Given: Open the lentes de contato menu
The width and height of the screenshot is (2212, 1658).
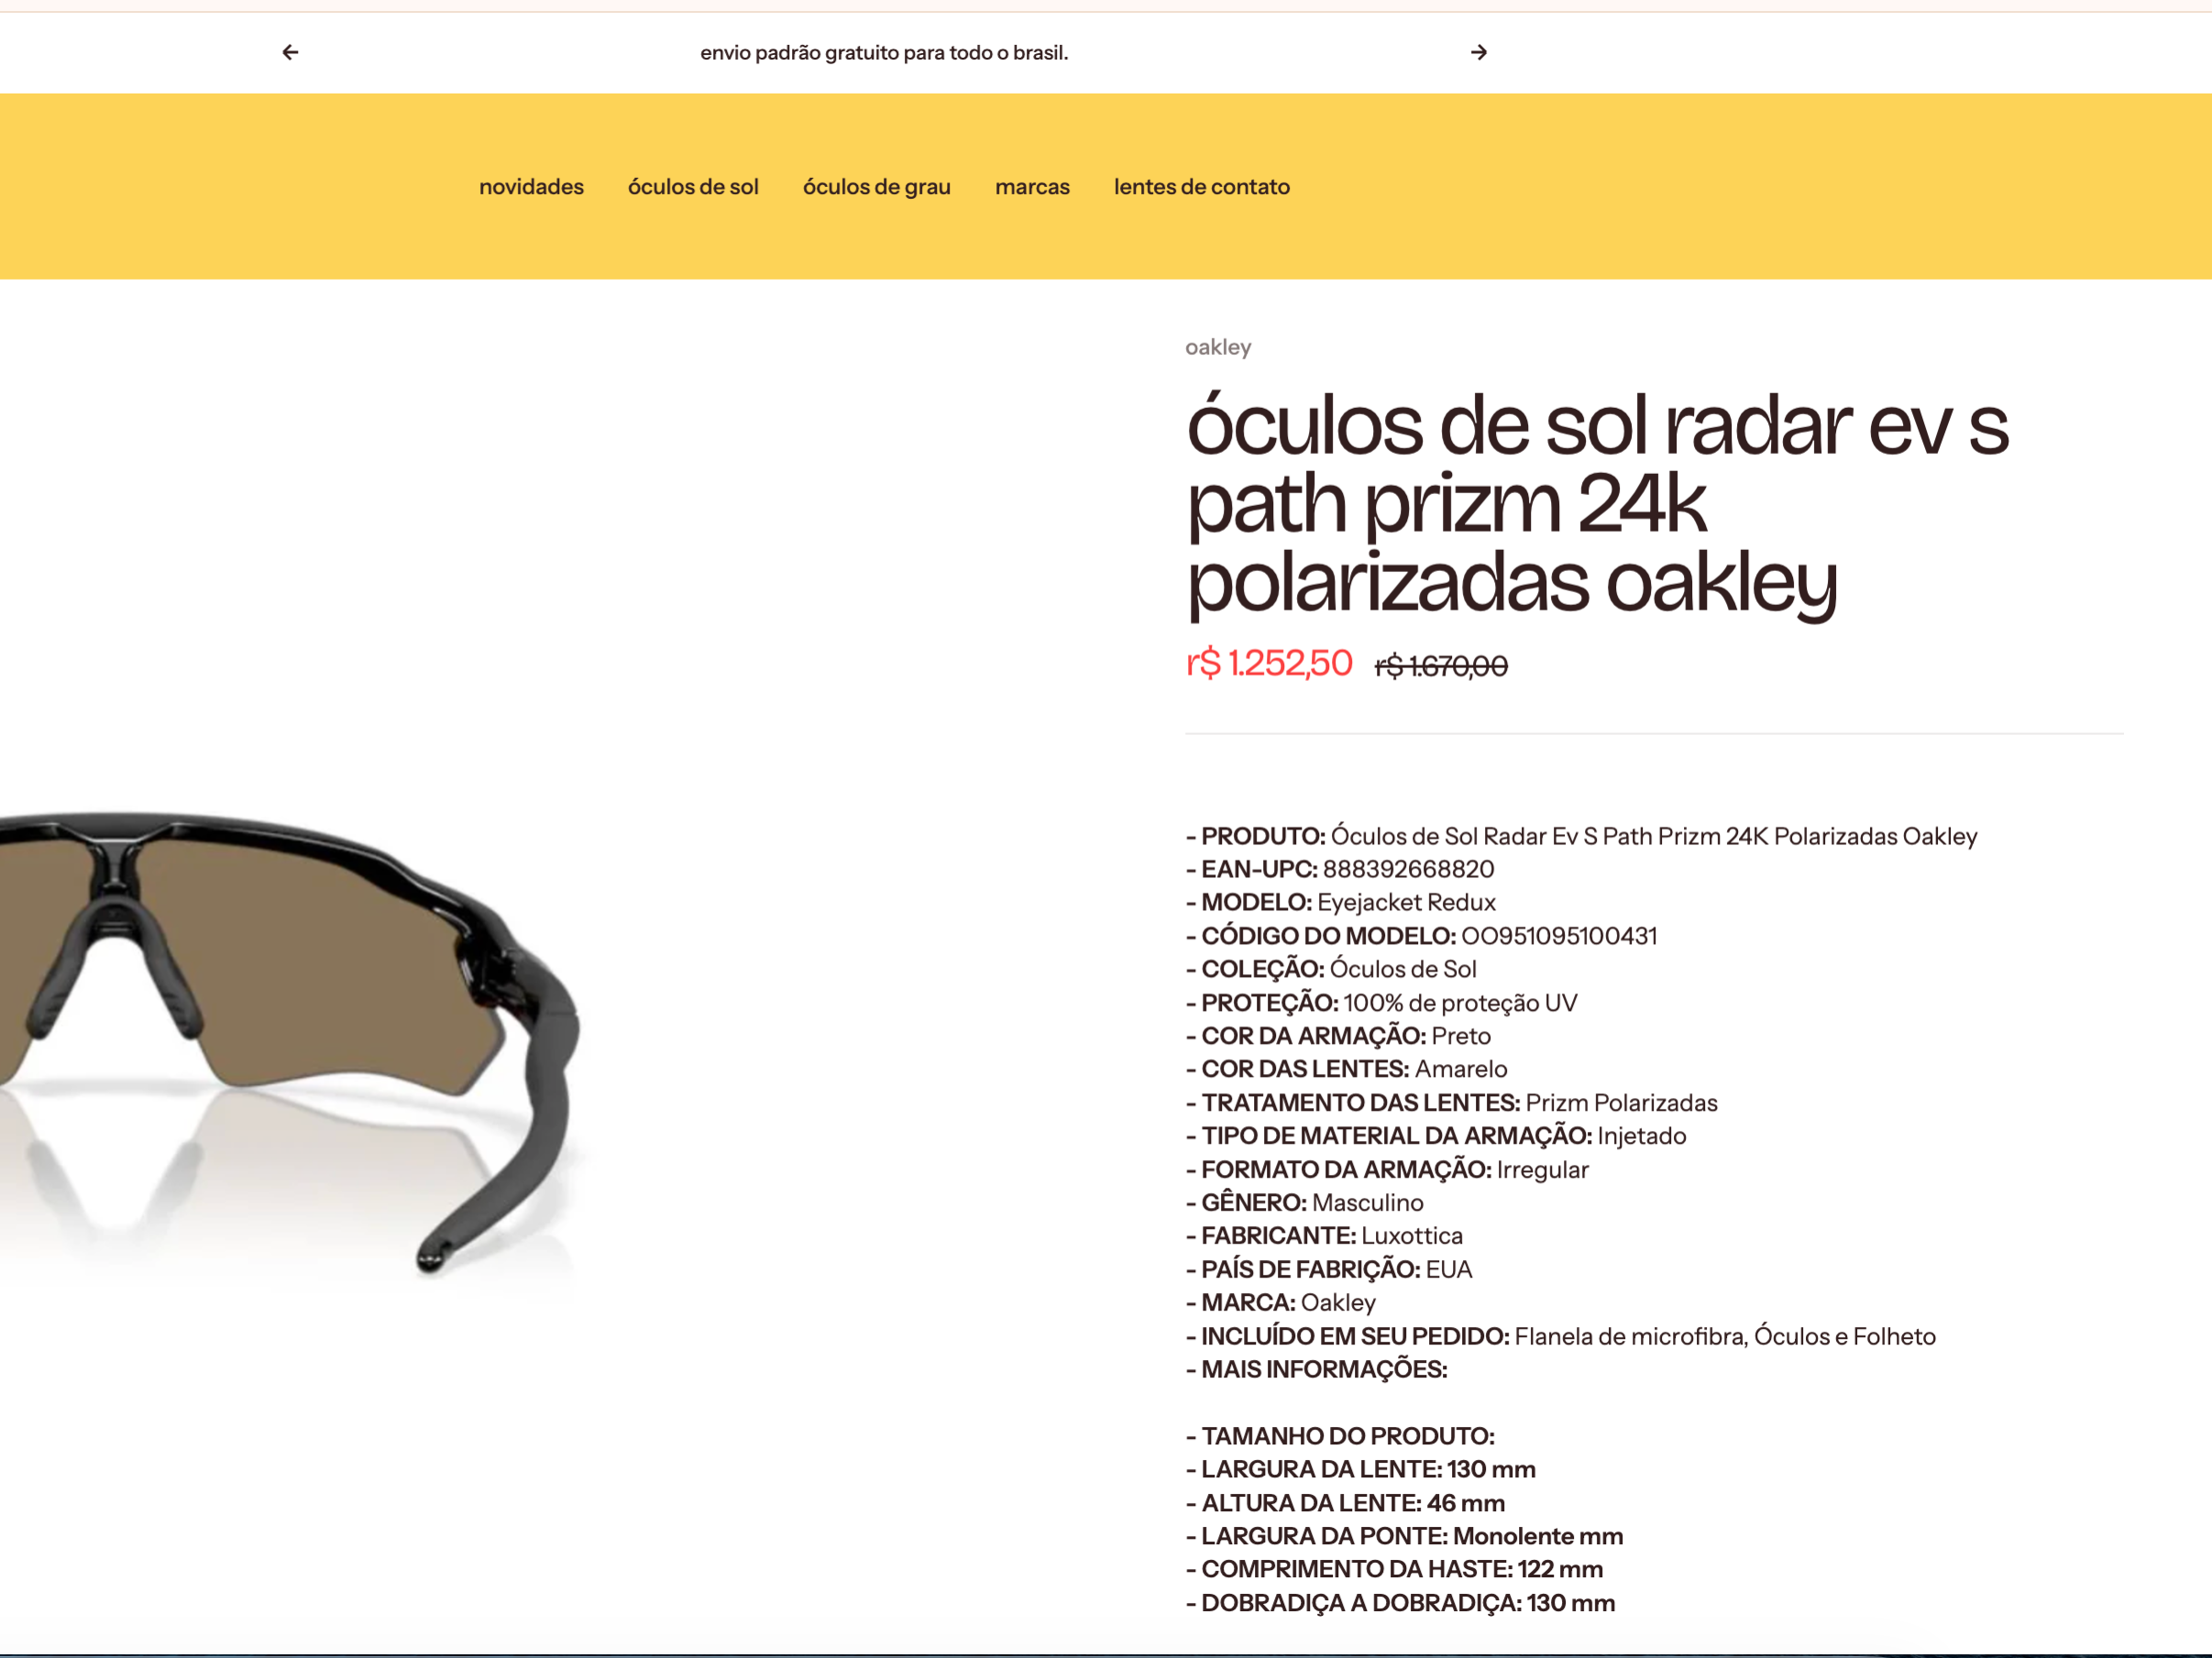Looking at the screenshot, I should pyautogui.click(x=1202, y=187).
